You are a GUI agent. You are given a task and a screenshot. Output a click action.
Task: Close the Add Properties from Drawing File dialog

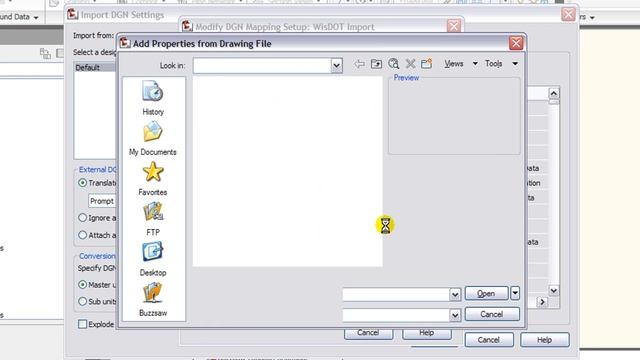[x=516, y=43]
